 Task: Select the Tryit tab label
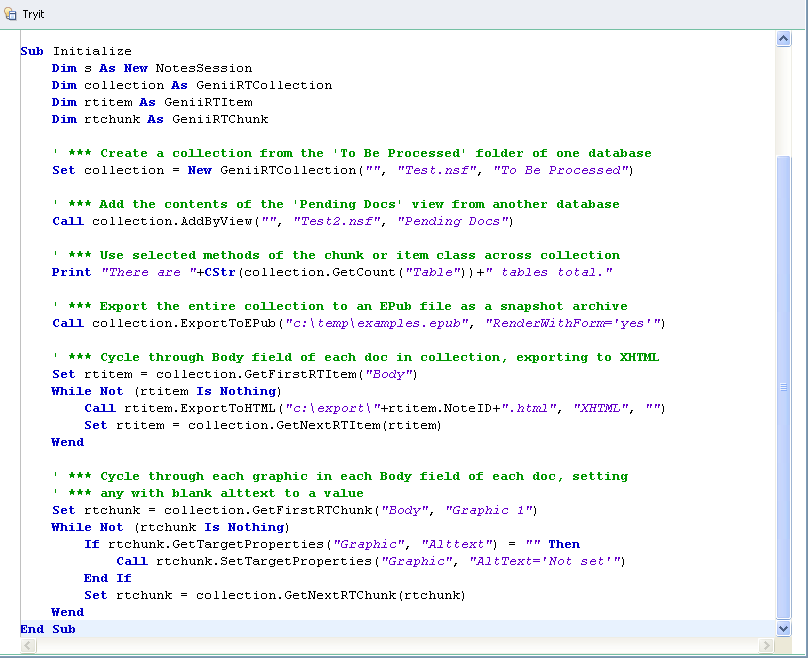coord(33,15)
